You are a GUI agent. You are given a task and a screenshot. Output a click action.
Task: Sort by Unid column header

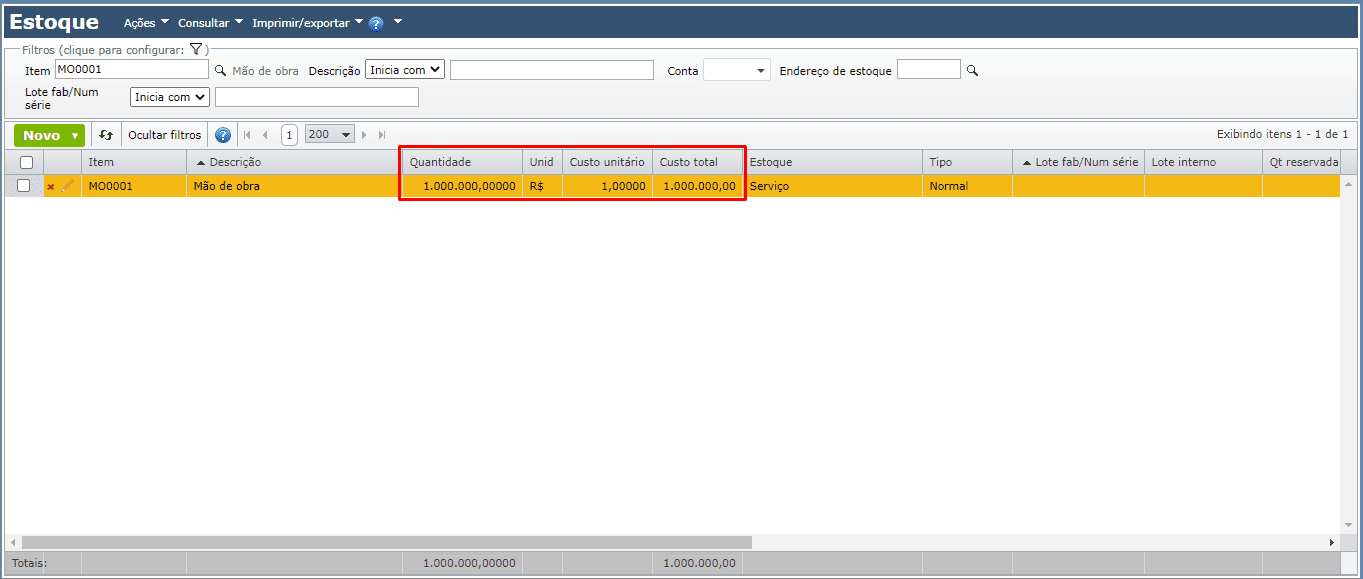point(542,162)
